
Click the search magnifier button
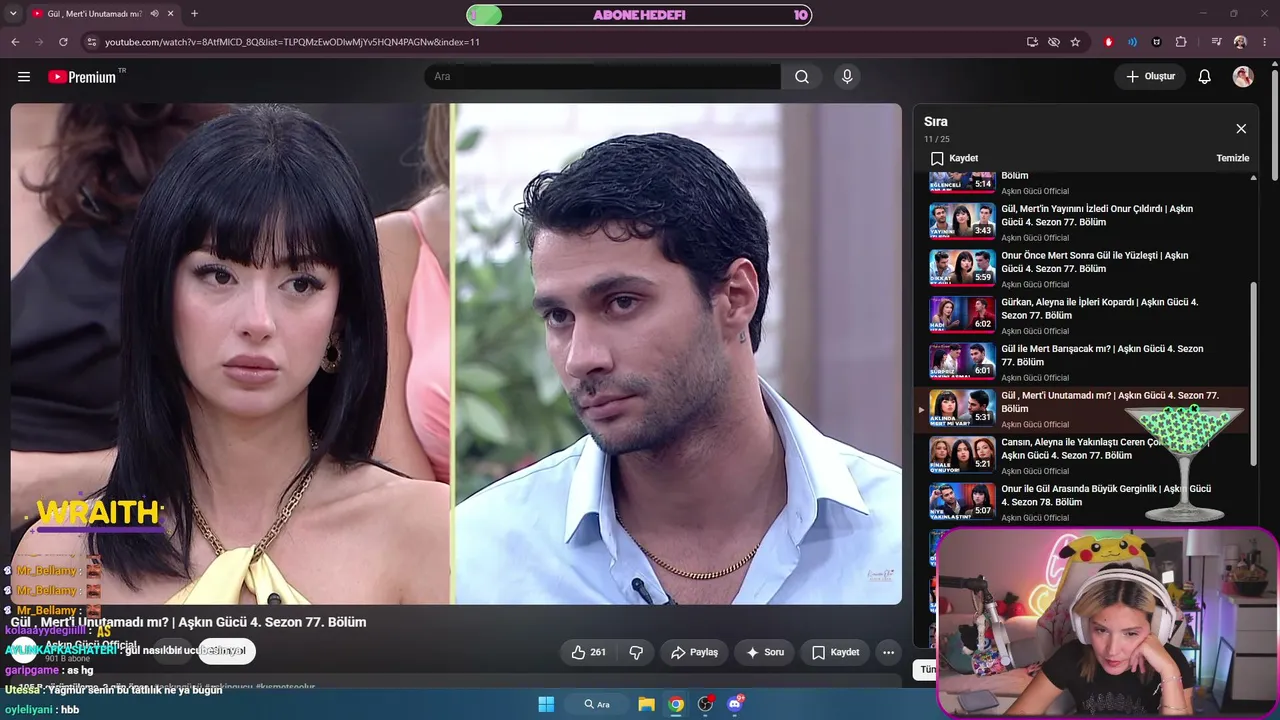[x=802, y=77]
